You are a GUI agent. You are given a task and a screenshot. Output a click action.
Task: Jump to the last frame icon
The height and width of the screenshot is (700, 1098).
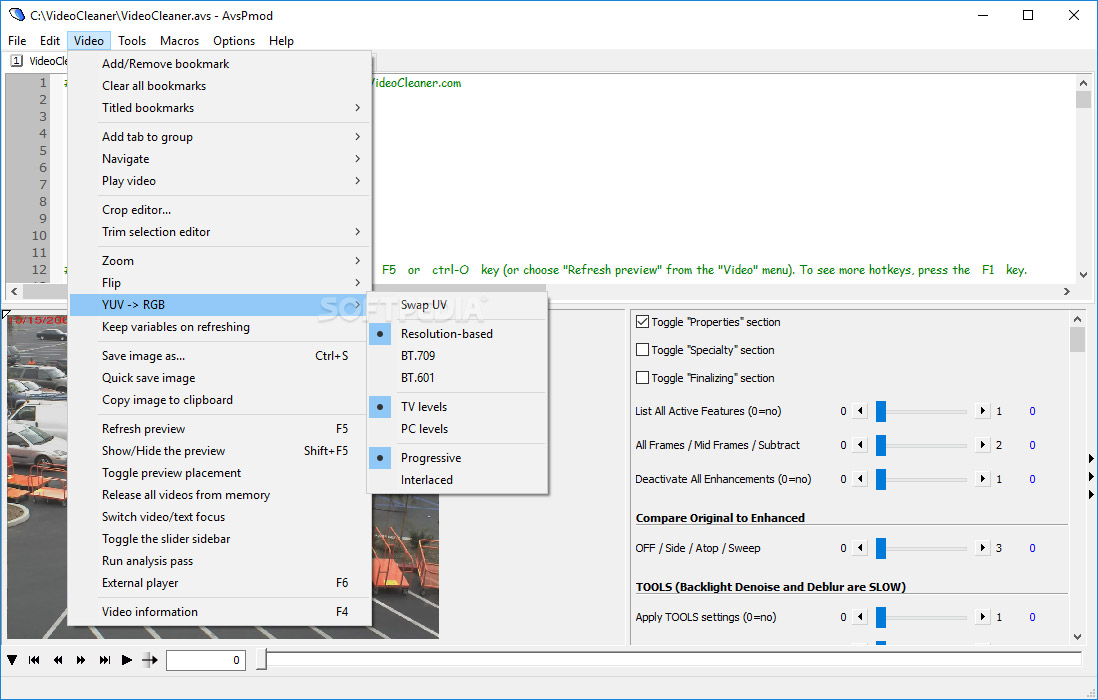105,659
